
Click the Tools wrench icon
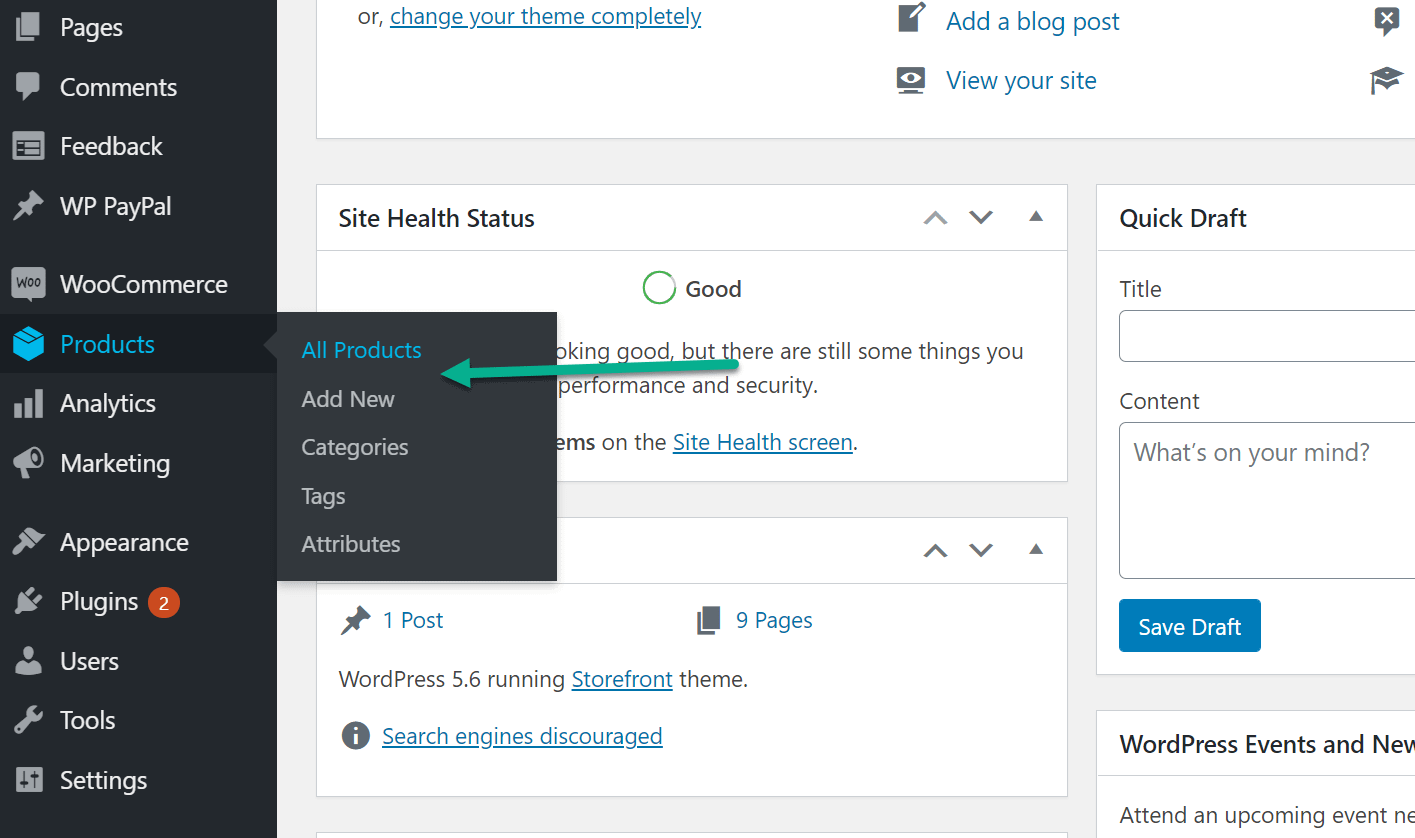click(x=28, y=720)
